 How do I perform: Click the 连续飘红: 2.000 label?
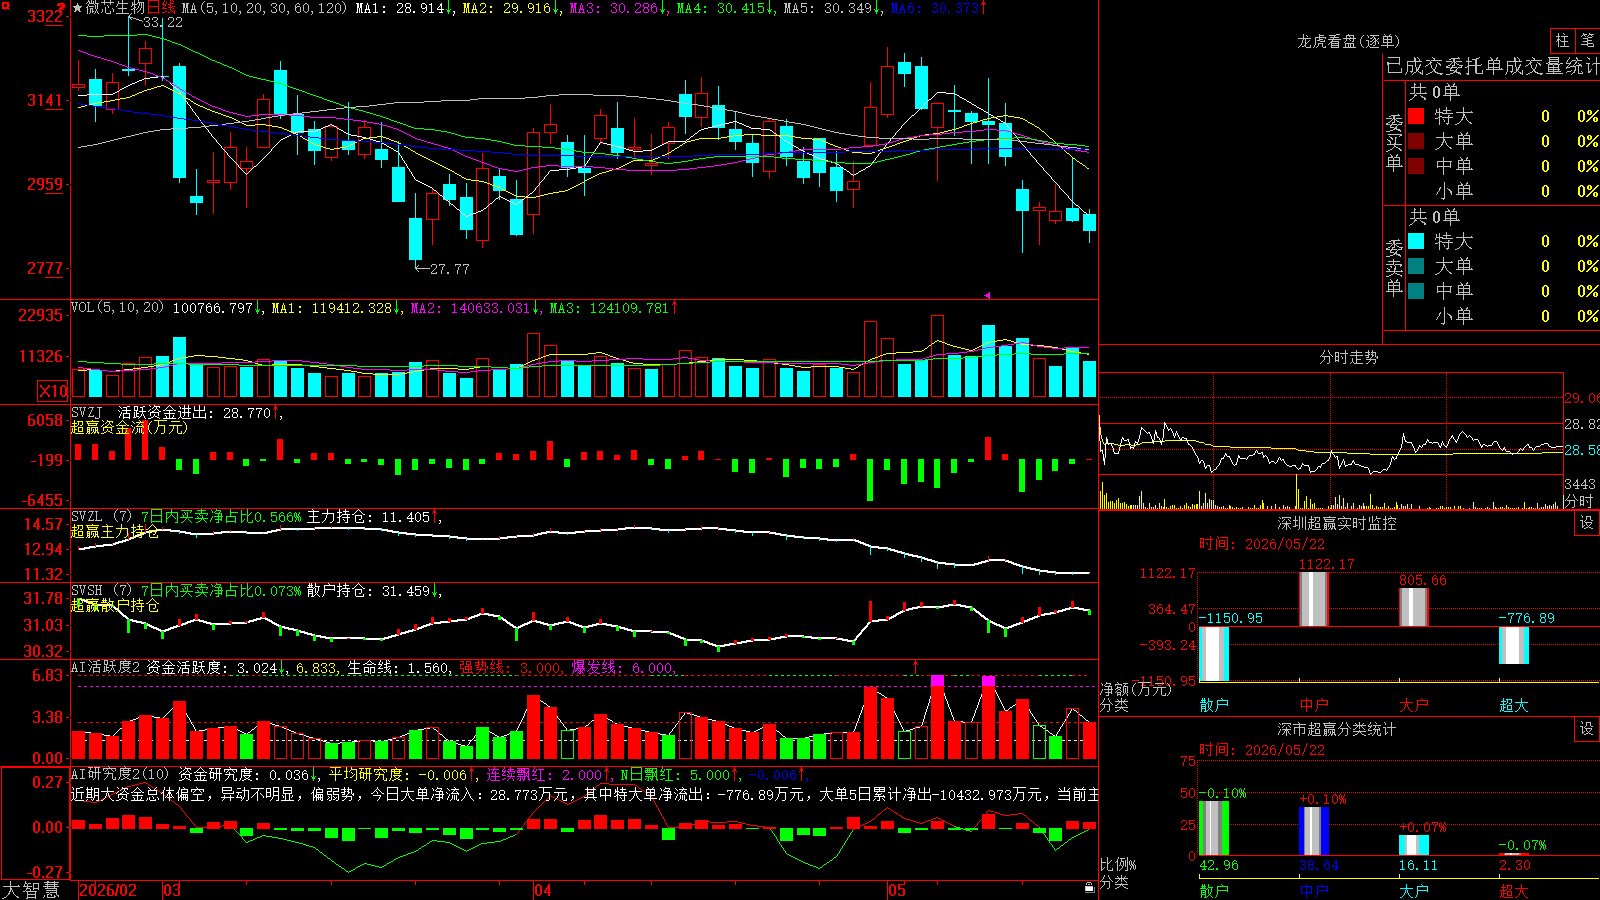click(x=548, y=774)
